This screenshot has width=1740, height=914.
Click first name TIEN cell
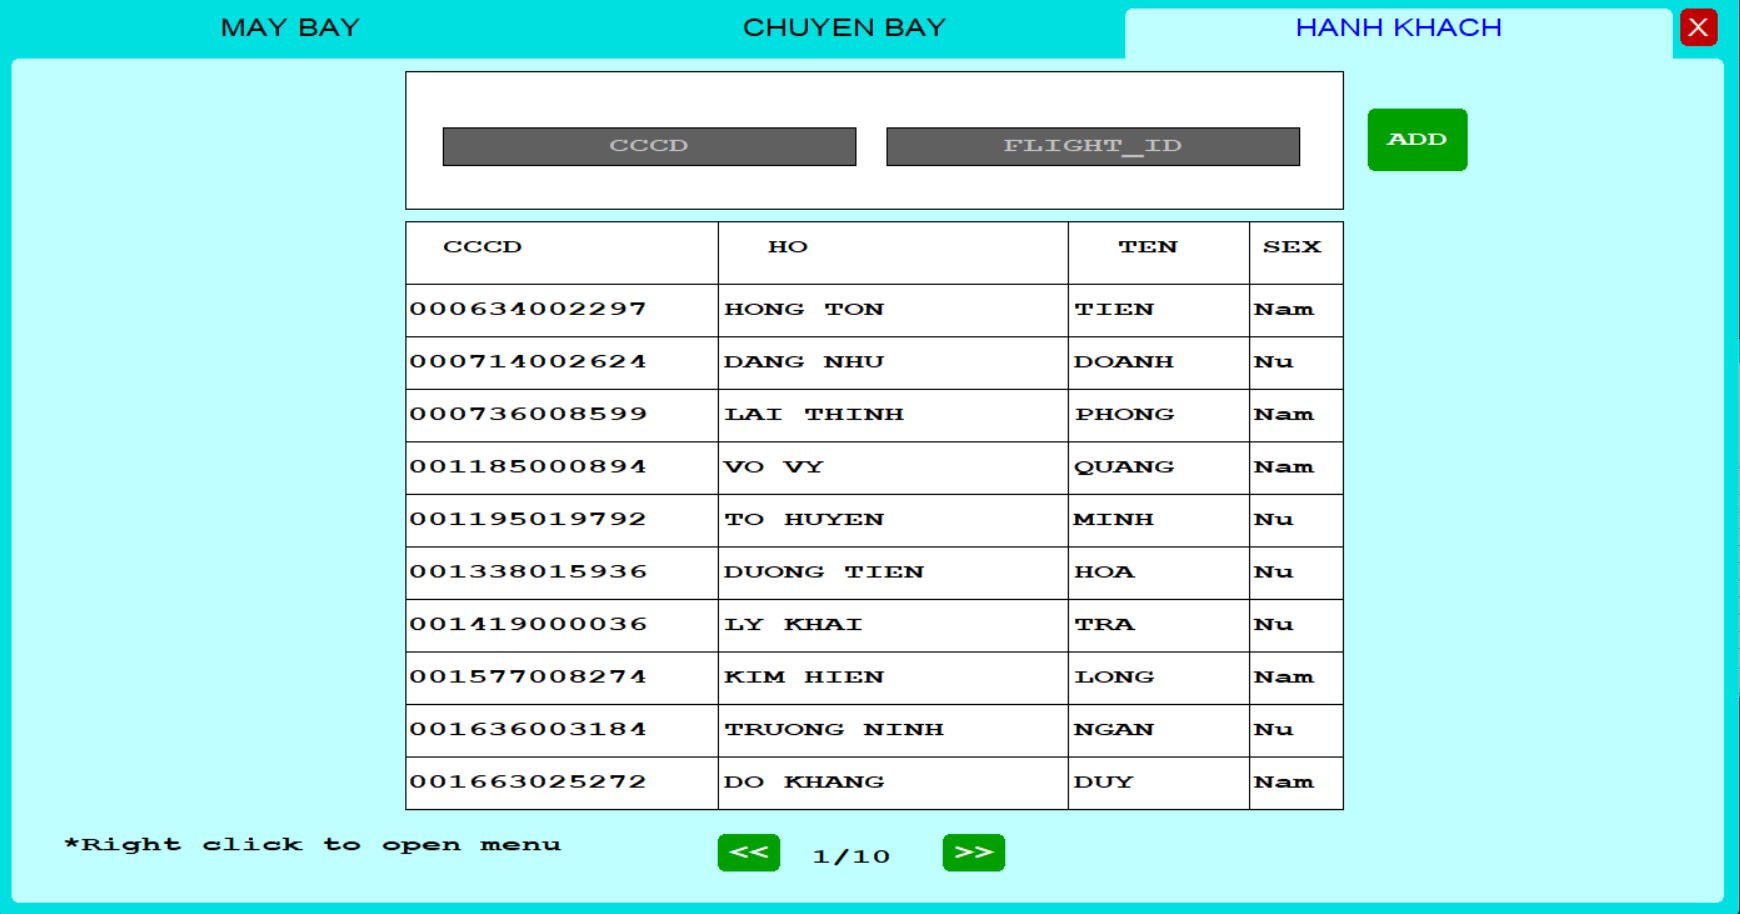pos(1159,310)
